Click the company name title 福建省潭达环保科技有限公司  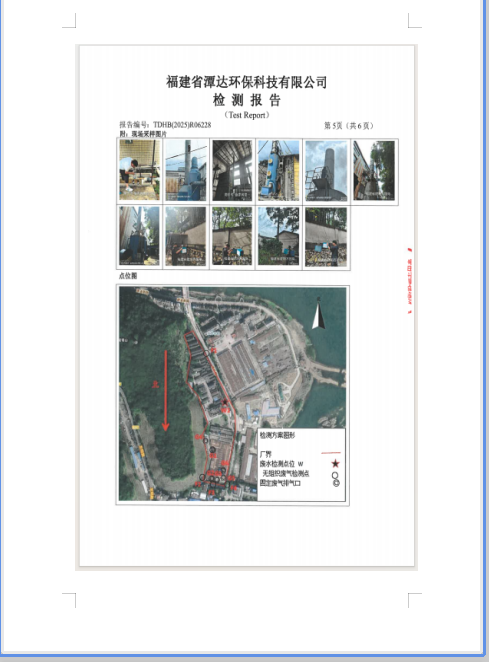coord(247,81)
